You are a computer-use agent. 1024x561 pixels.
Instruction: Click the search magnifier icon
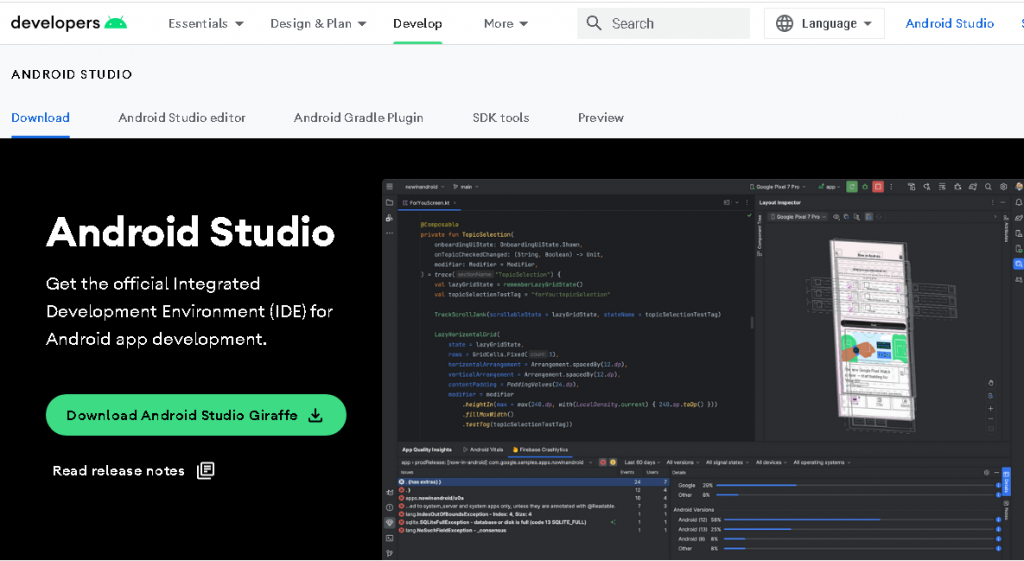tap(594, 24)
